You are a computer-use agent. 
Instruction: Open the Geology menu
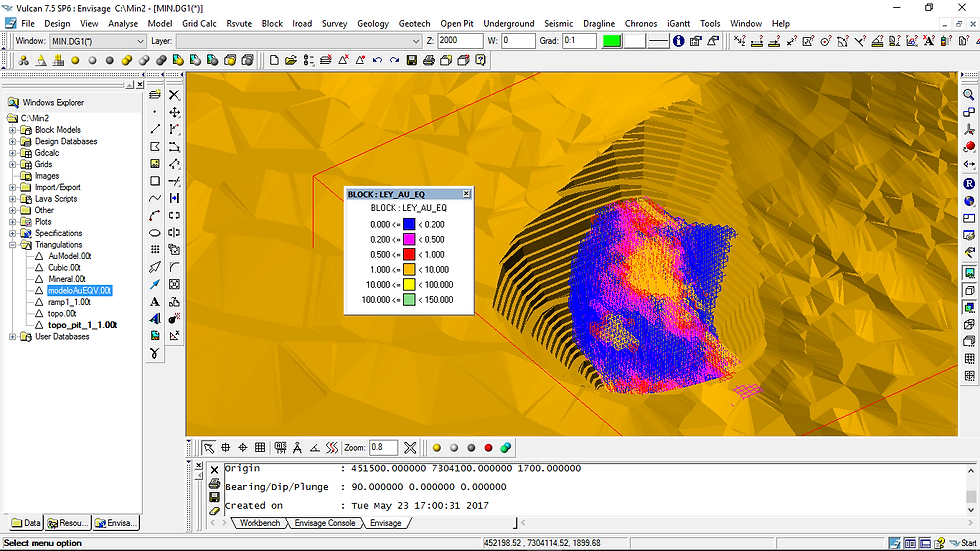tap(373, 24)
